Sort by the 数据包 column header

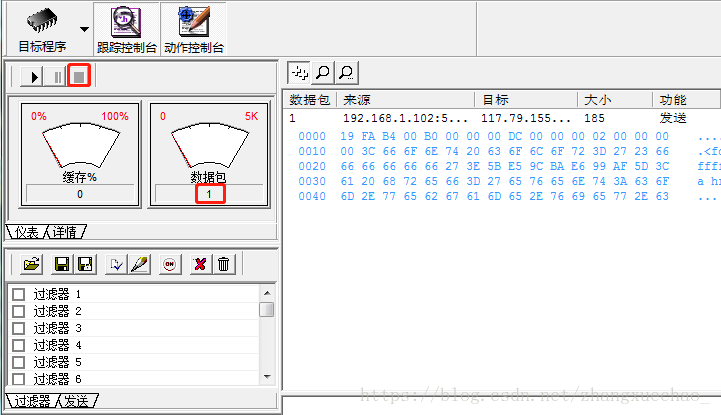point(310,100)
